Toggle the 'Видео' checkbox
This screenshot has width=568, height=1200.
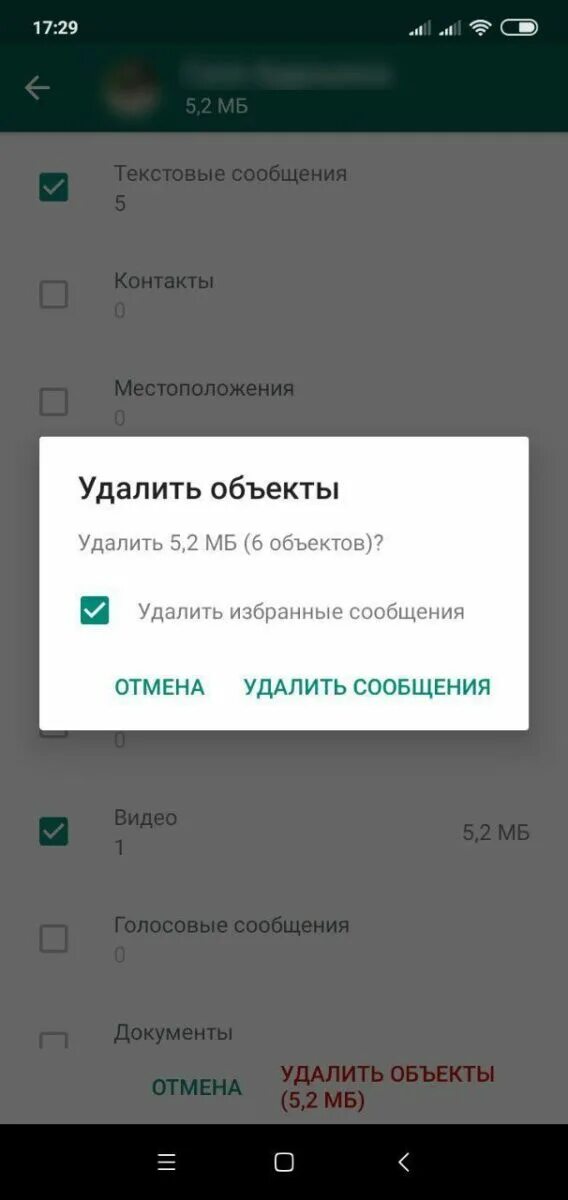(53, 831)
